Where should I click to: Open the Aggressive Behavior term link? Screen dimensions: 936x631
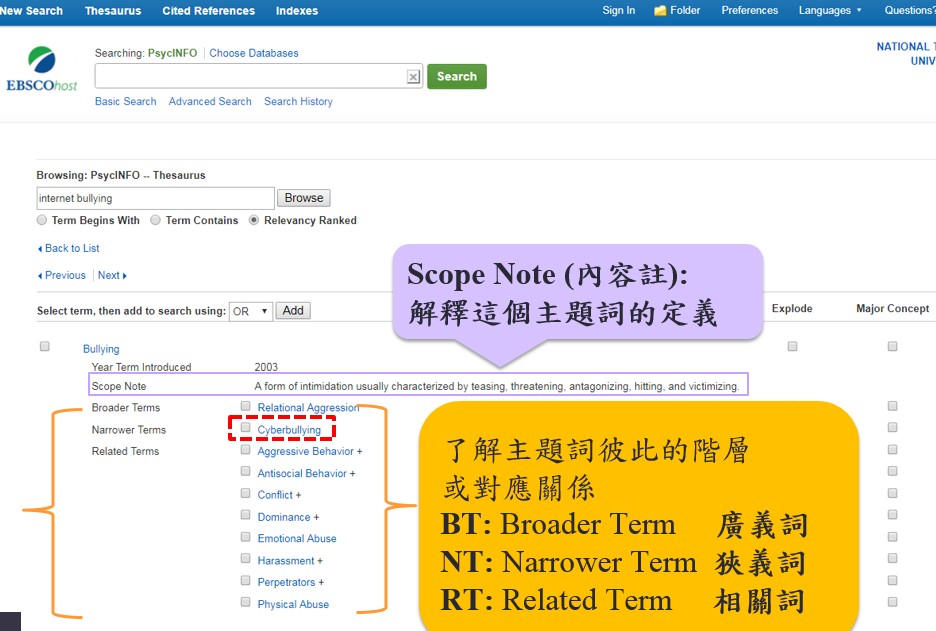click(x=306, y=451)
